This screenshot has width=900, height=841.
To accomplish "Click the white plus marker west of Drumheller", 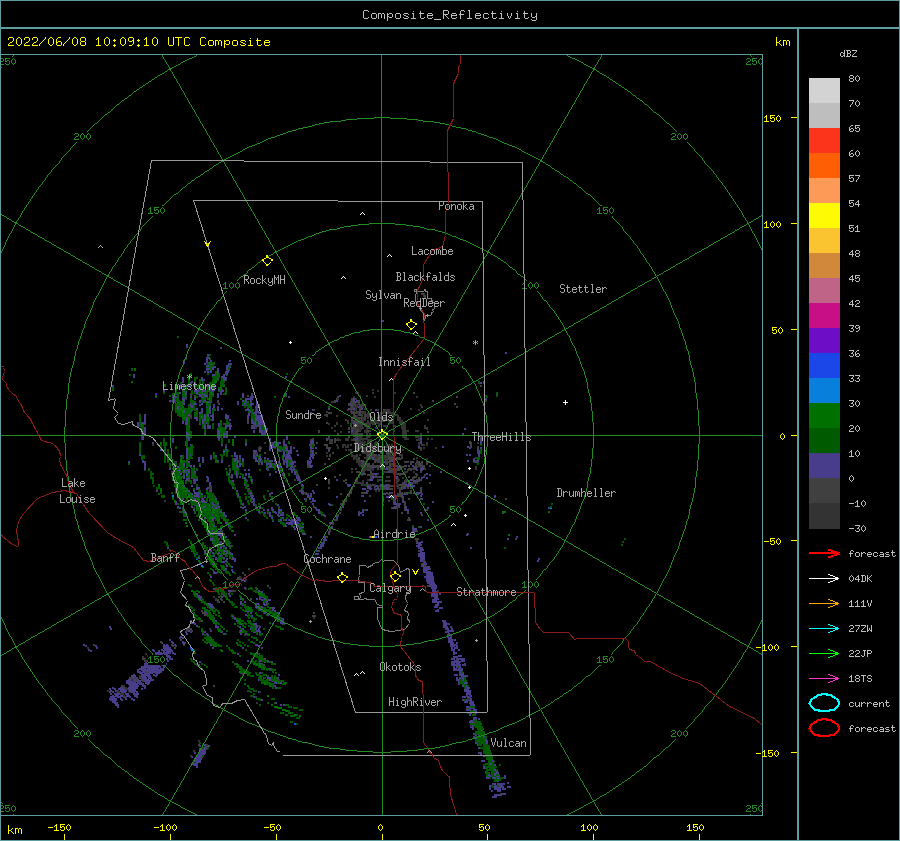I will (565, 402).
